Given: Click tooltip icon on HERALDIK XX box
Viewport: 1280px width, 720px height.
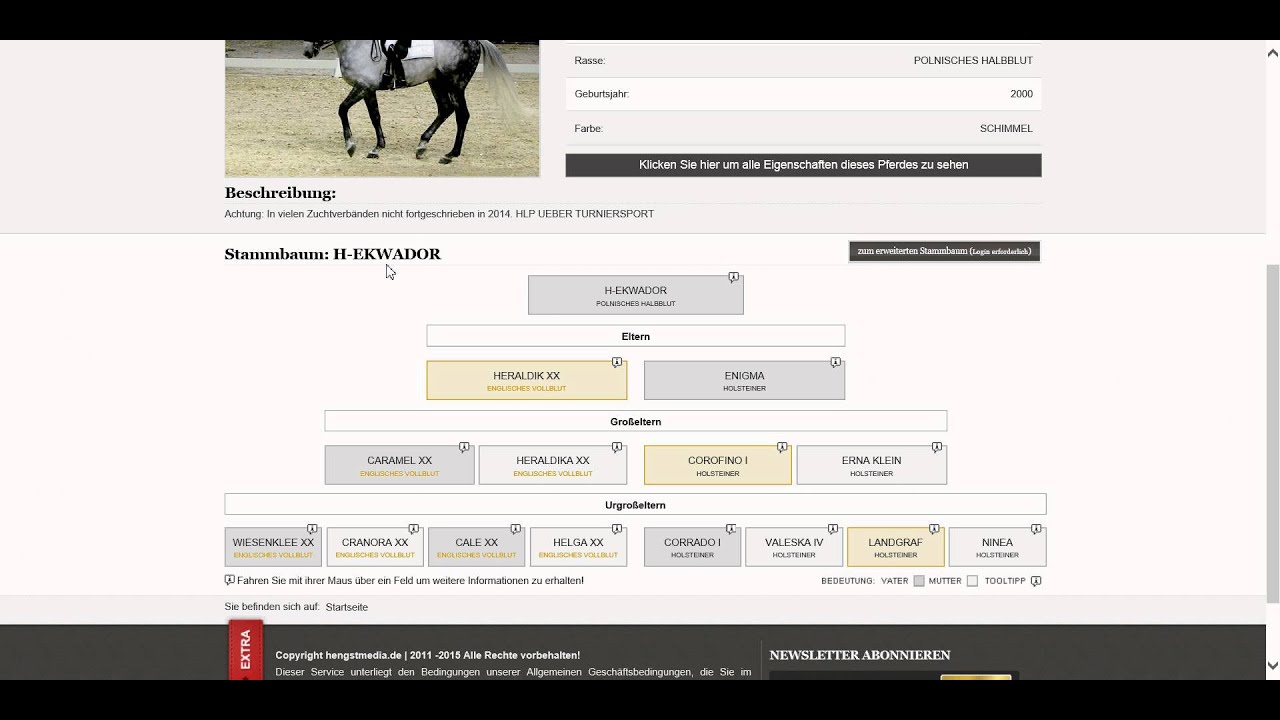Looking at the screenshot, I should [x=617, y=362].
